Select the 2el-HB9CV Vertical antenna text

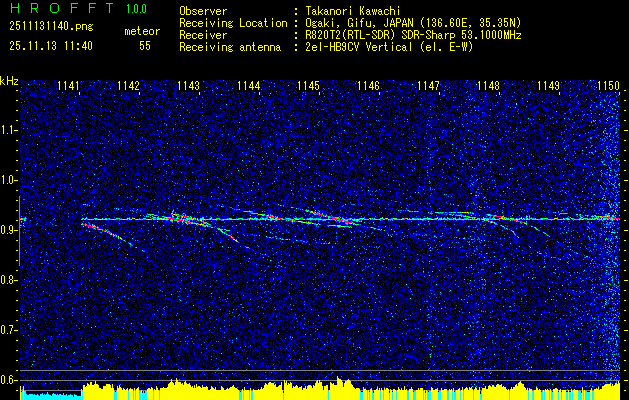pyautogui.click(x=389, y=47)
